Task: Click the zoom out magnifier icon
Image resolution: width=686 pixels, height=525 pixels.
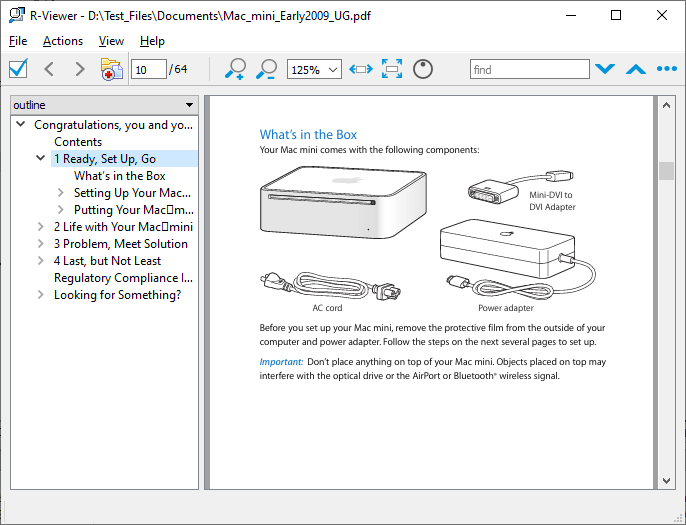Action: [x=266, y=69]
